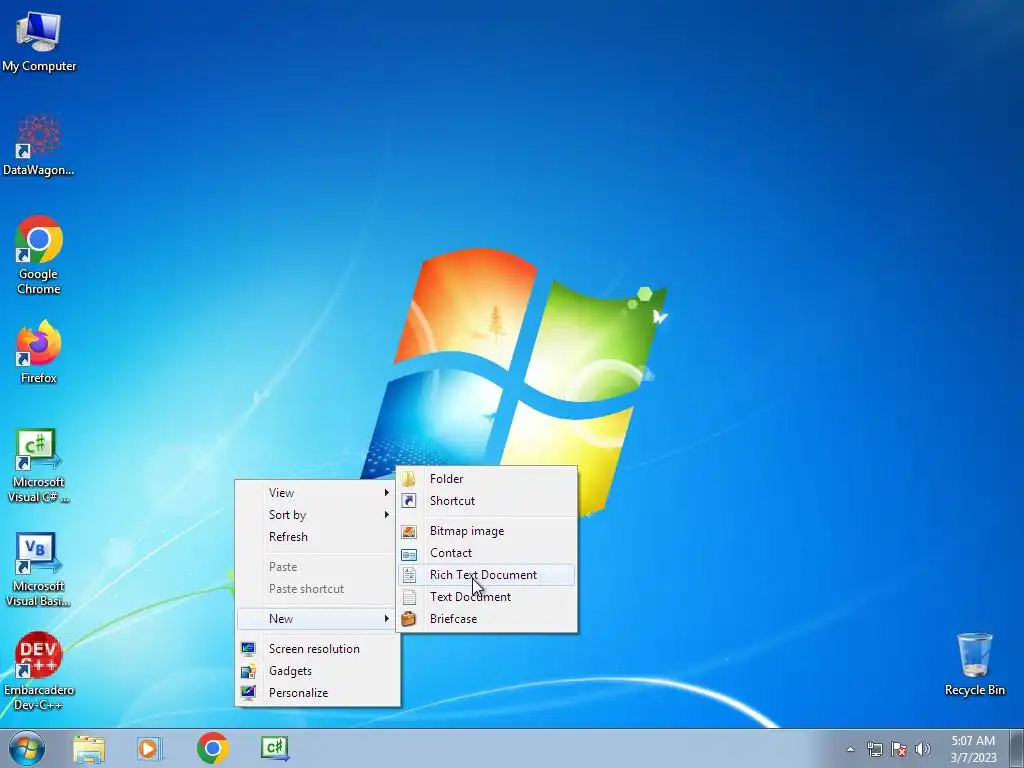1024x768 pixels.
Task: Choose Personalize from context menu
Action: pyautogui.click(x=317, y=693)
